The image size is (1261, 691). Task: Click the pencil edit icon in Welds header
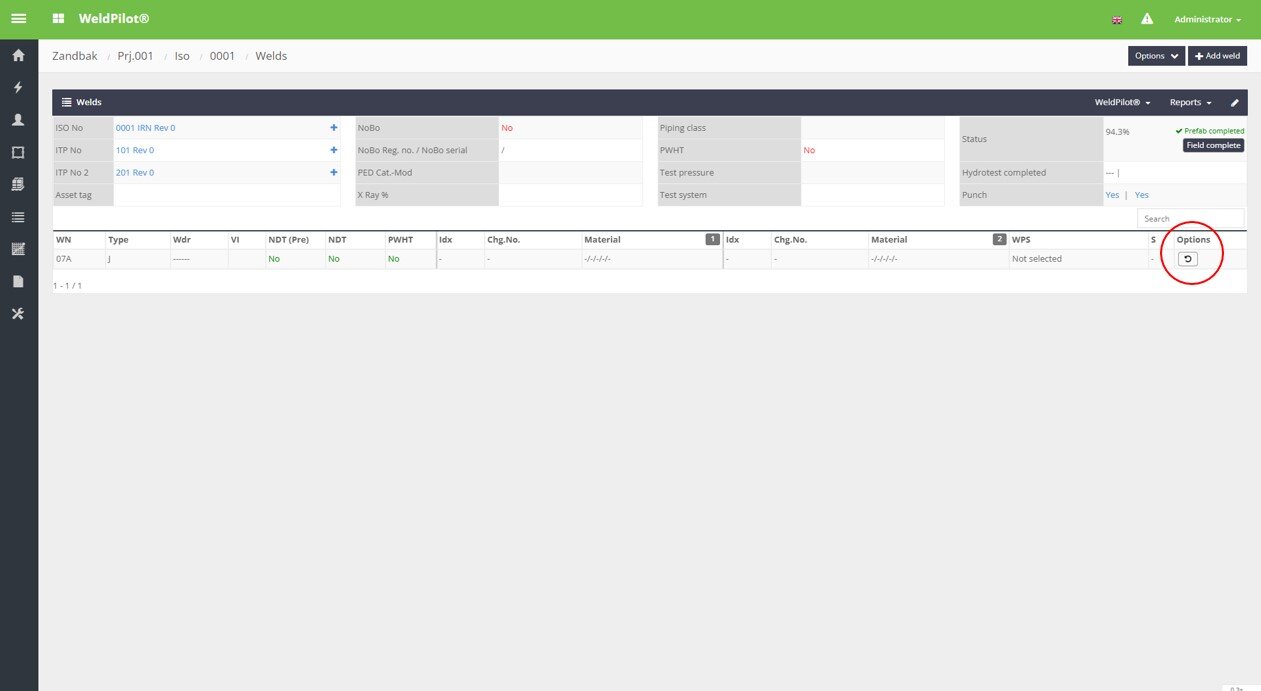click(x=1234, y=103)
